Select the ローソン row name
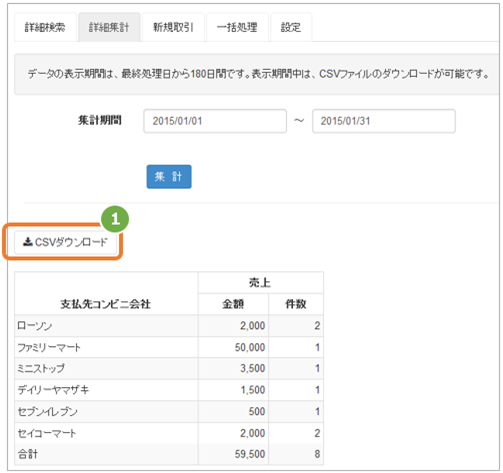 point(35,326)
